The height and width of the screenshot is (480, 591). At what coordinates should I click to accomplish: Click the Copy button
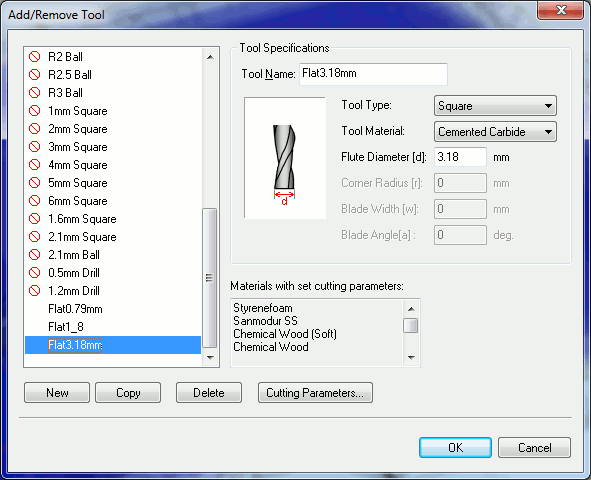[128, 393]
